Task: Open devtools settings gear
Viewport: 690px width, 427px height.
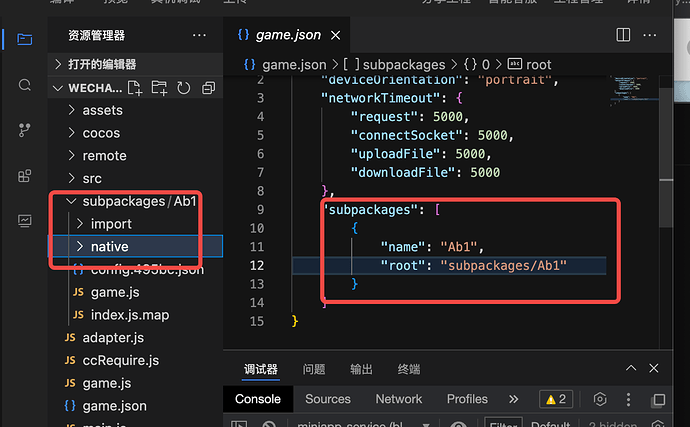Action: click(600, 399)
